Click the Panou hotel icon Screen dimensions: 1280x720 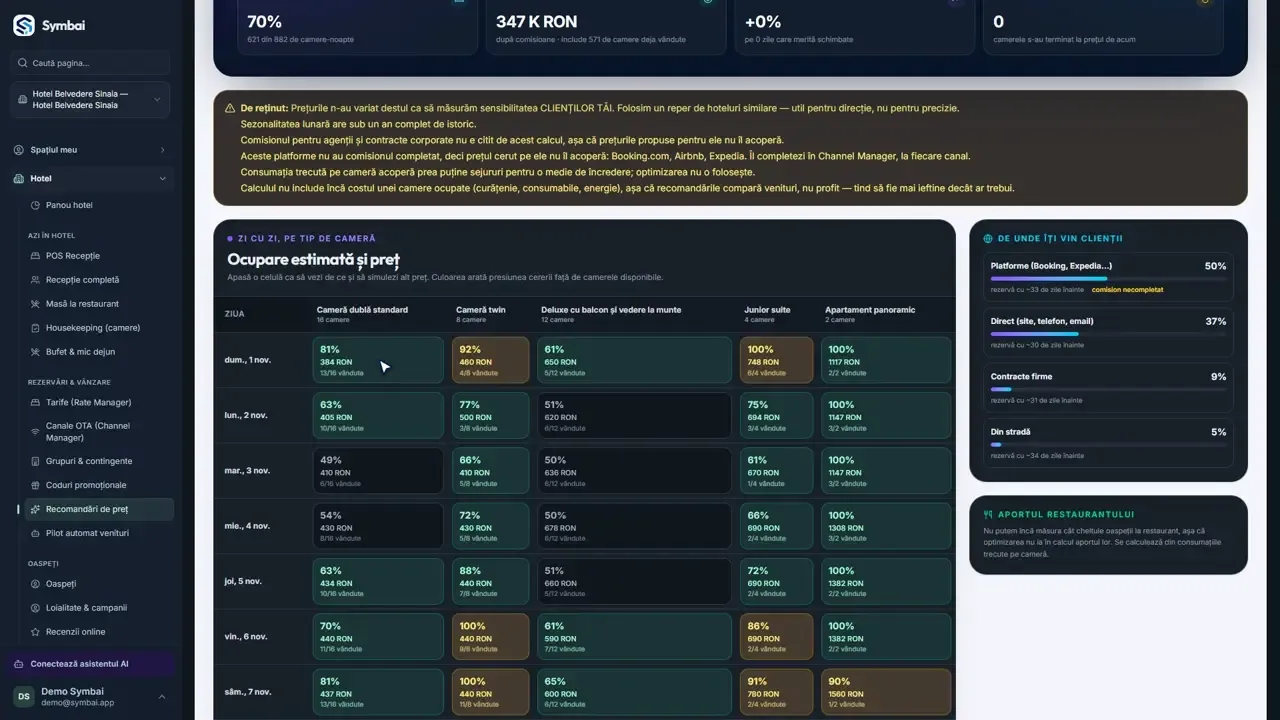pyautogui.click(x=36, y=205)
